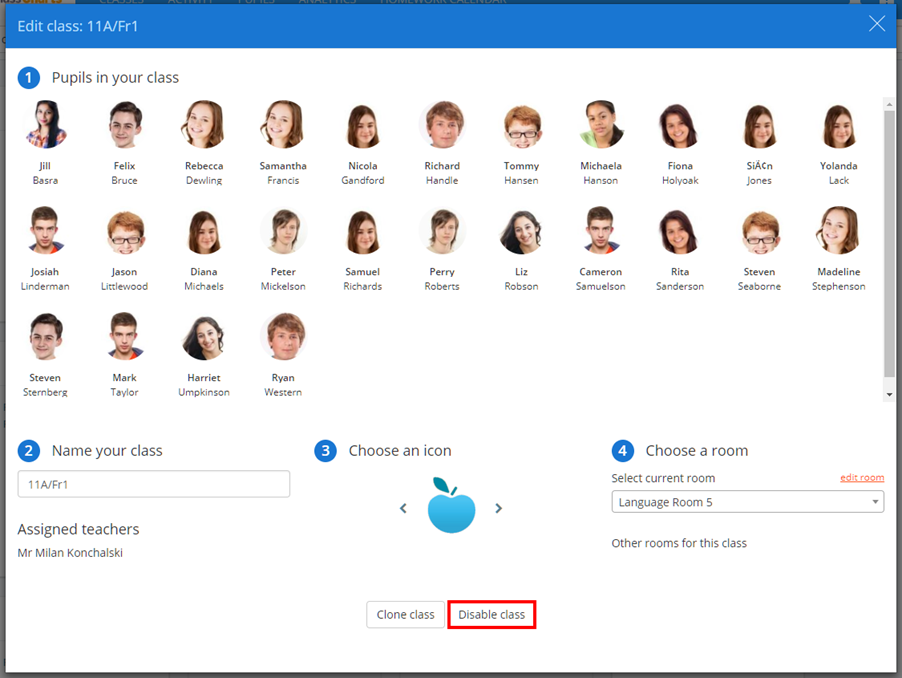Click the Clone class button

(405, 615)
